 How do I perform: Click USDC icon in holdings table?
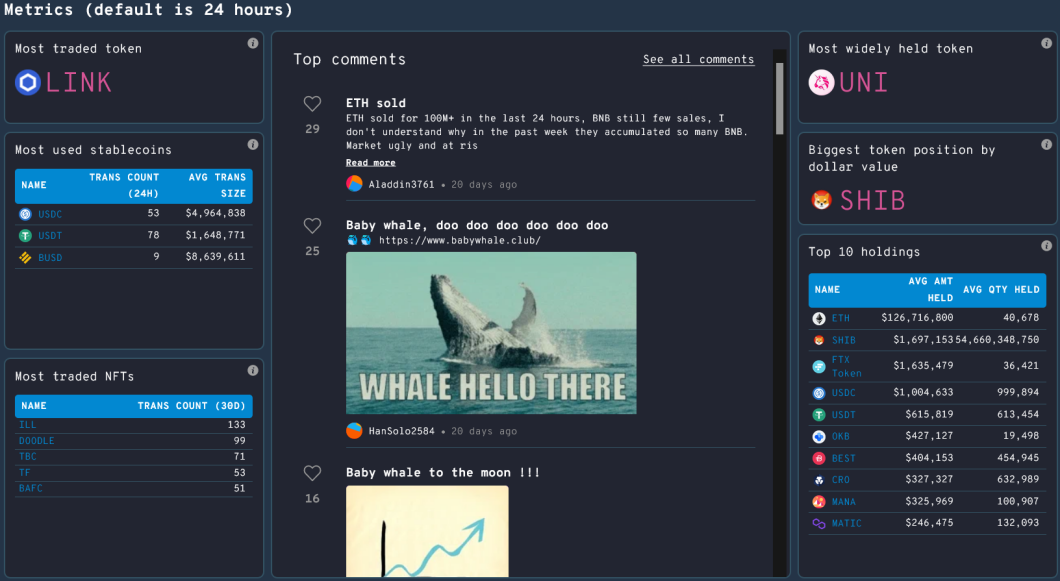tap(819, 392)
